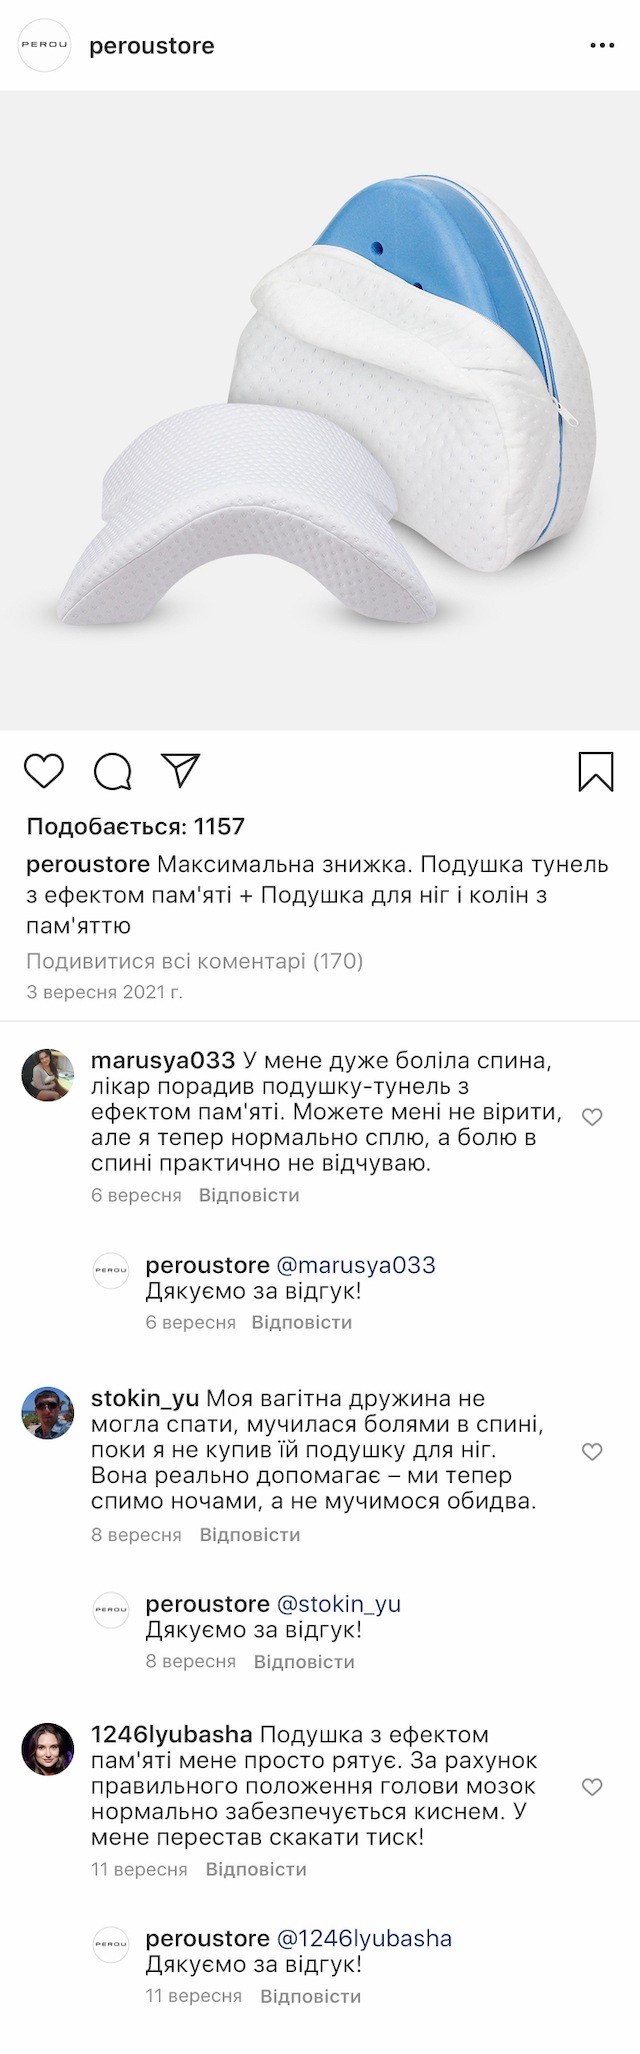
Task: Reply to marusya033's comment
Action: pos(249,1195)
